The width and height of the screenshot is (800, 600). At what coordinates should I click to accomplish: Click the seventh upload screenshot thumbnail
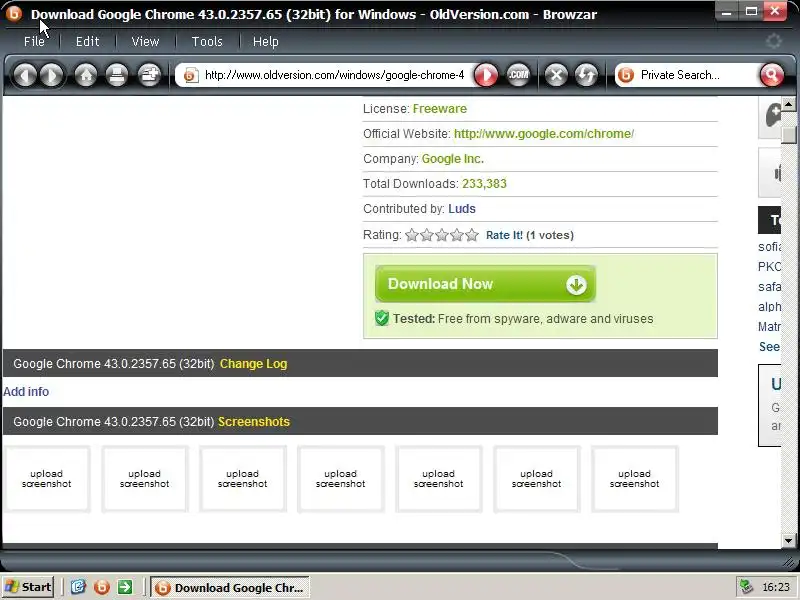[x=634, y=479]
